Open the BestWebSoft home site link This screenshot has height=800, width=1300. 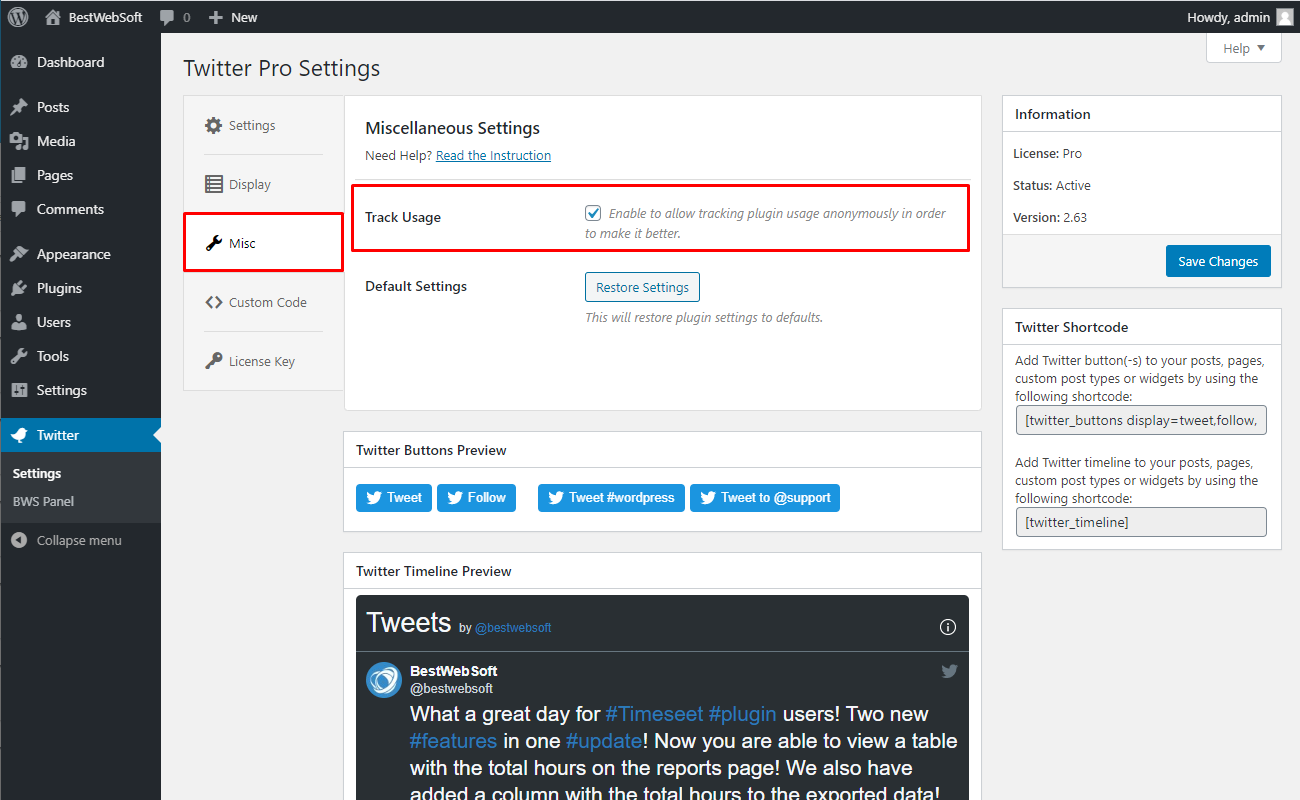[x=95, y=17]
